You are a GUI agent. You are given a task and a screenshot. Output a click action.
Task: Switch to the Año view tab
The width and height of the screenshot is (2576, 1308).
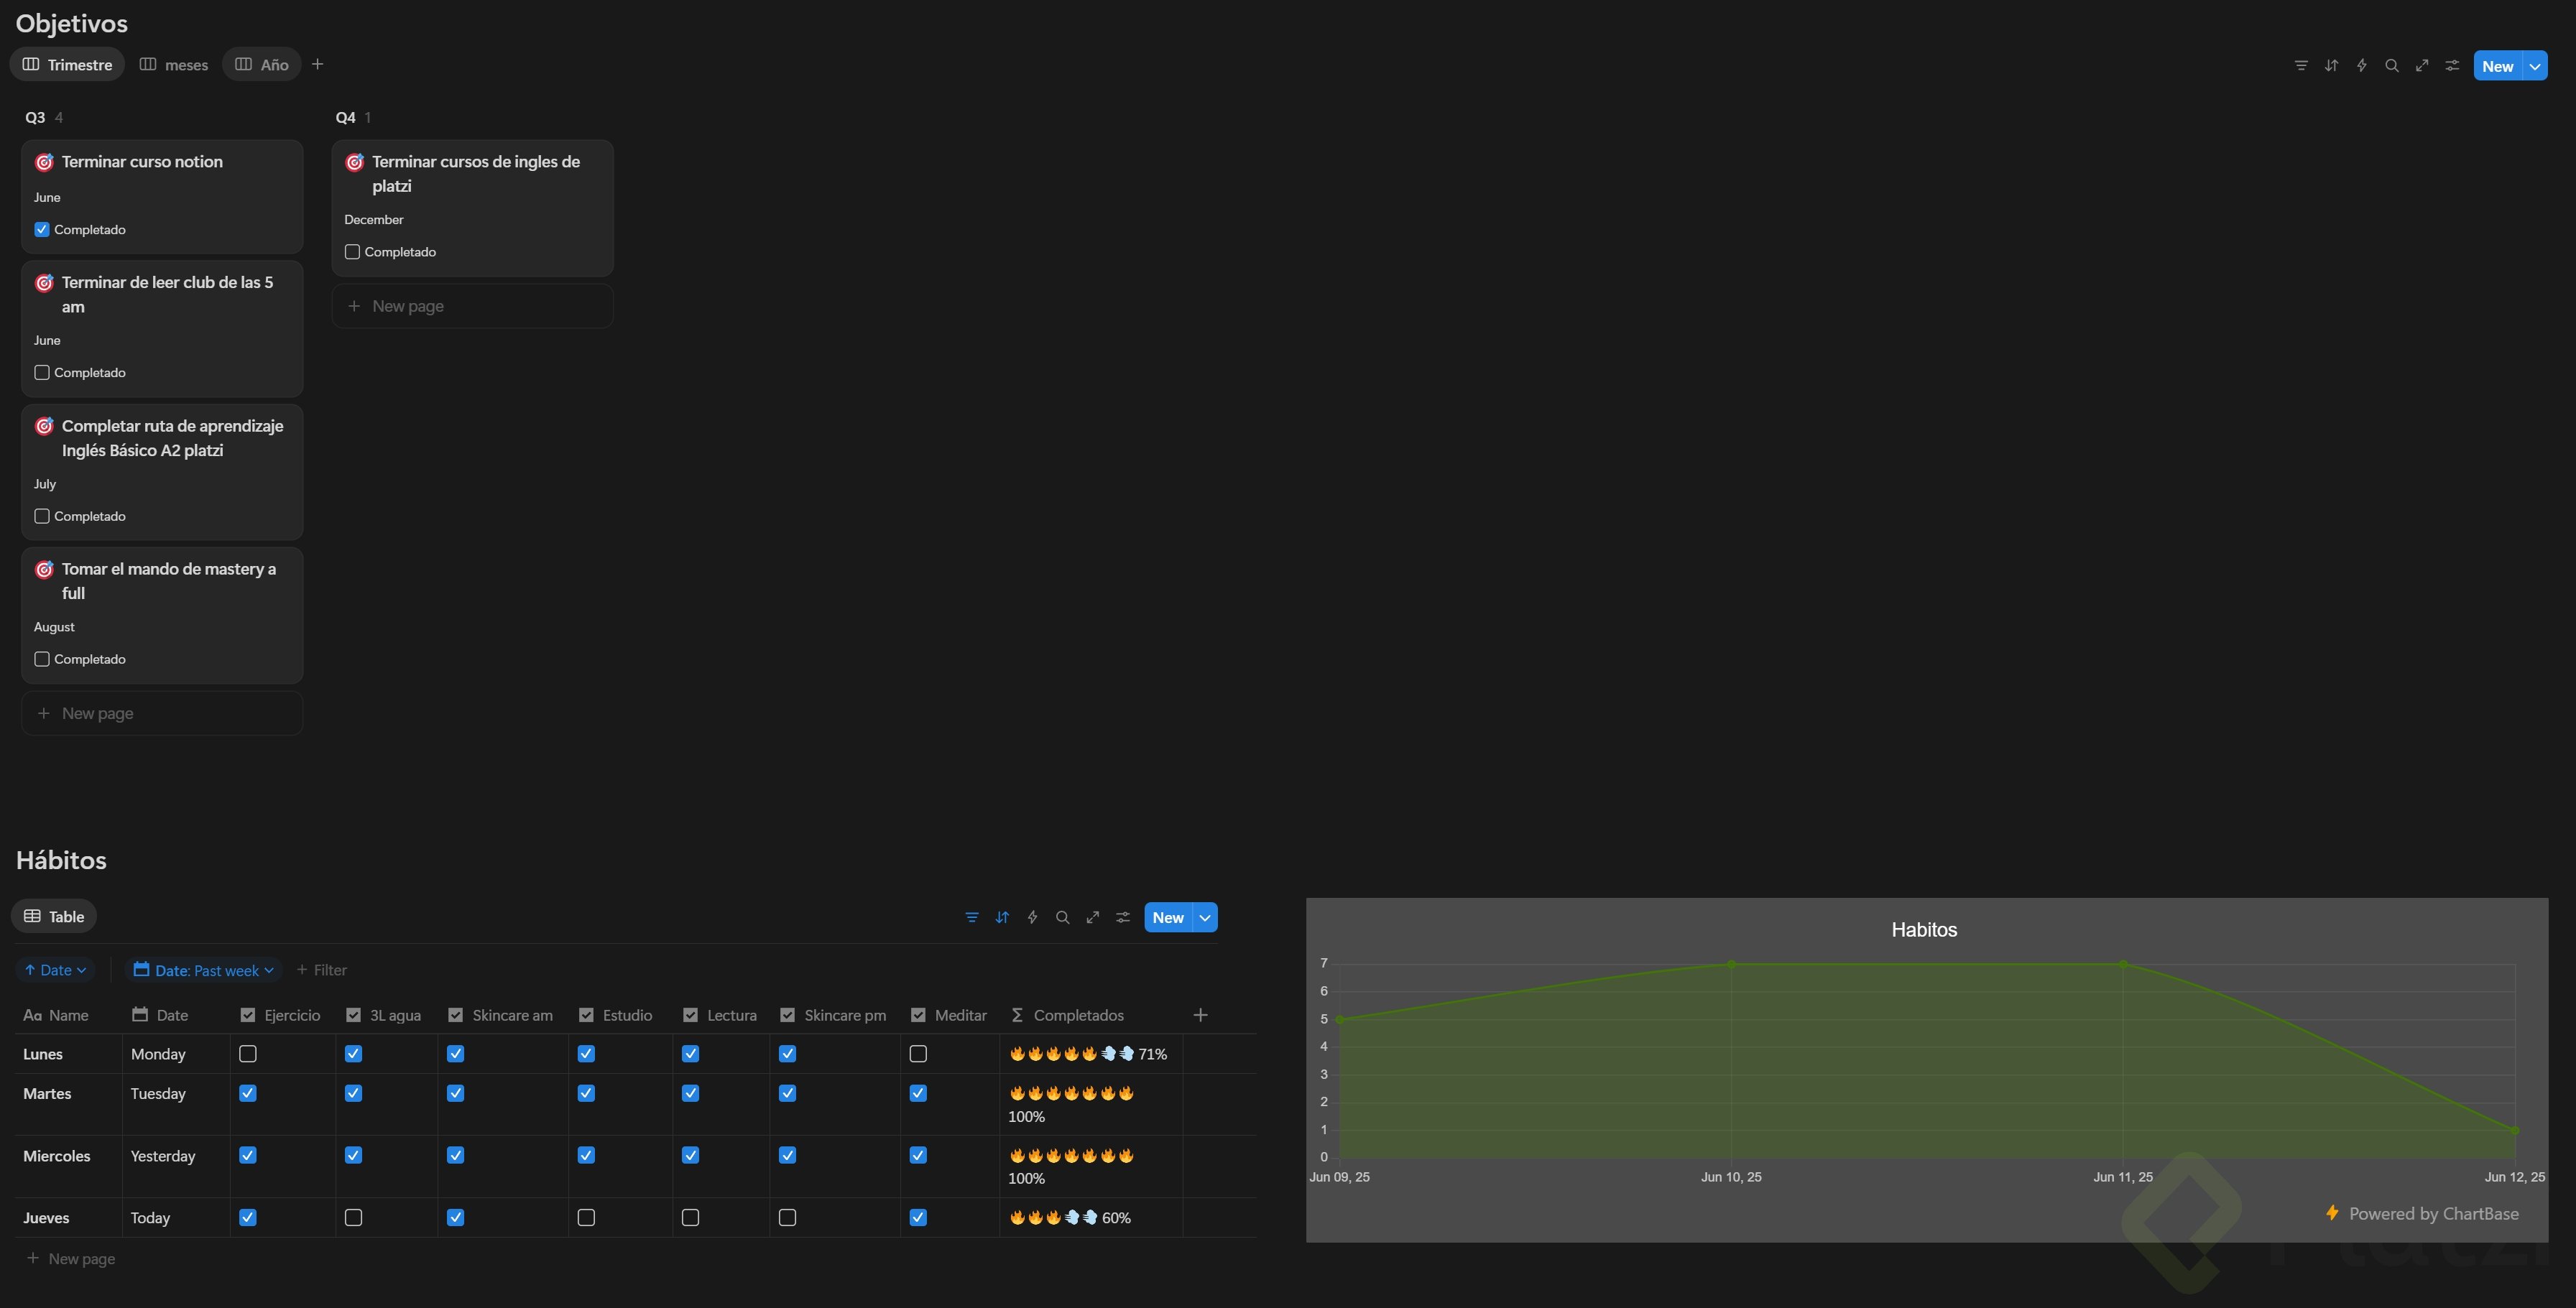pyautogui.click(x=262, y=65)
